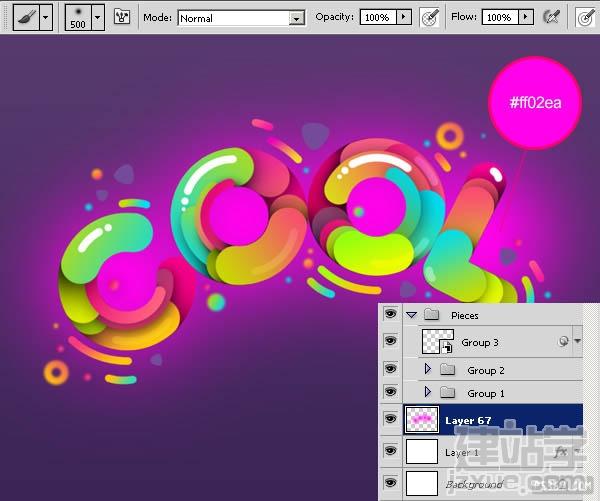Viewport: 600px width, 501px height.
Task: Select the Group 2 folder icon
Action: point(447,369)
